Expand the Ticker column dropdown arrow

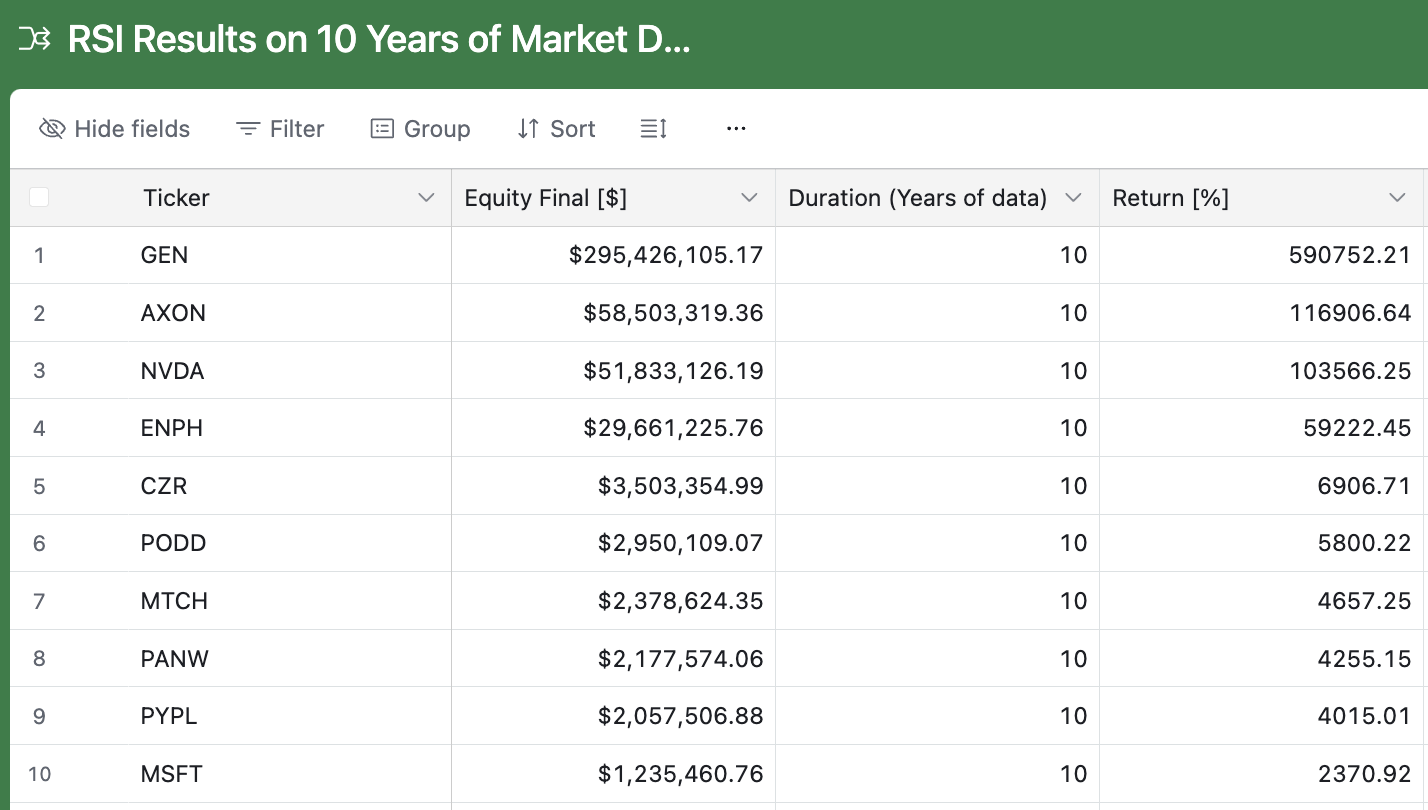click(426, 198)
